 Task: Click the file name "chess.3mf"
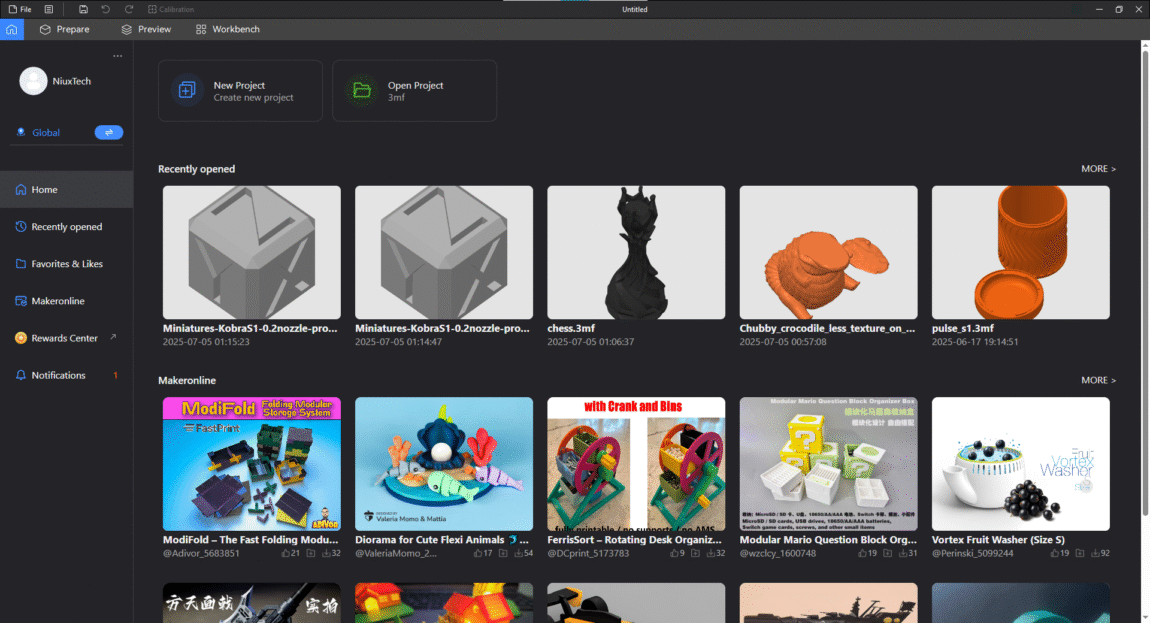[571, 328]
